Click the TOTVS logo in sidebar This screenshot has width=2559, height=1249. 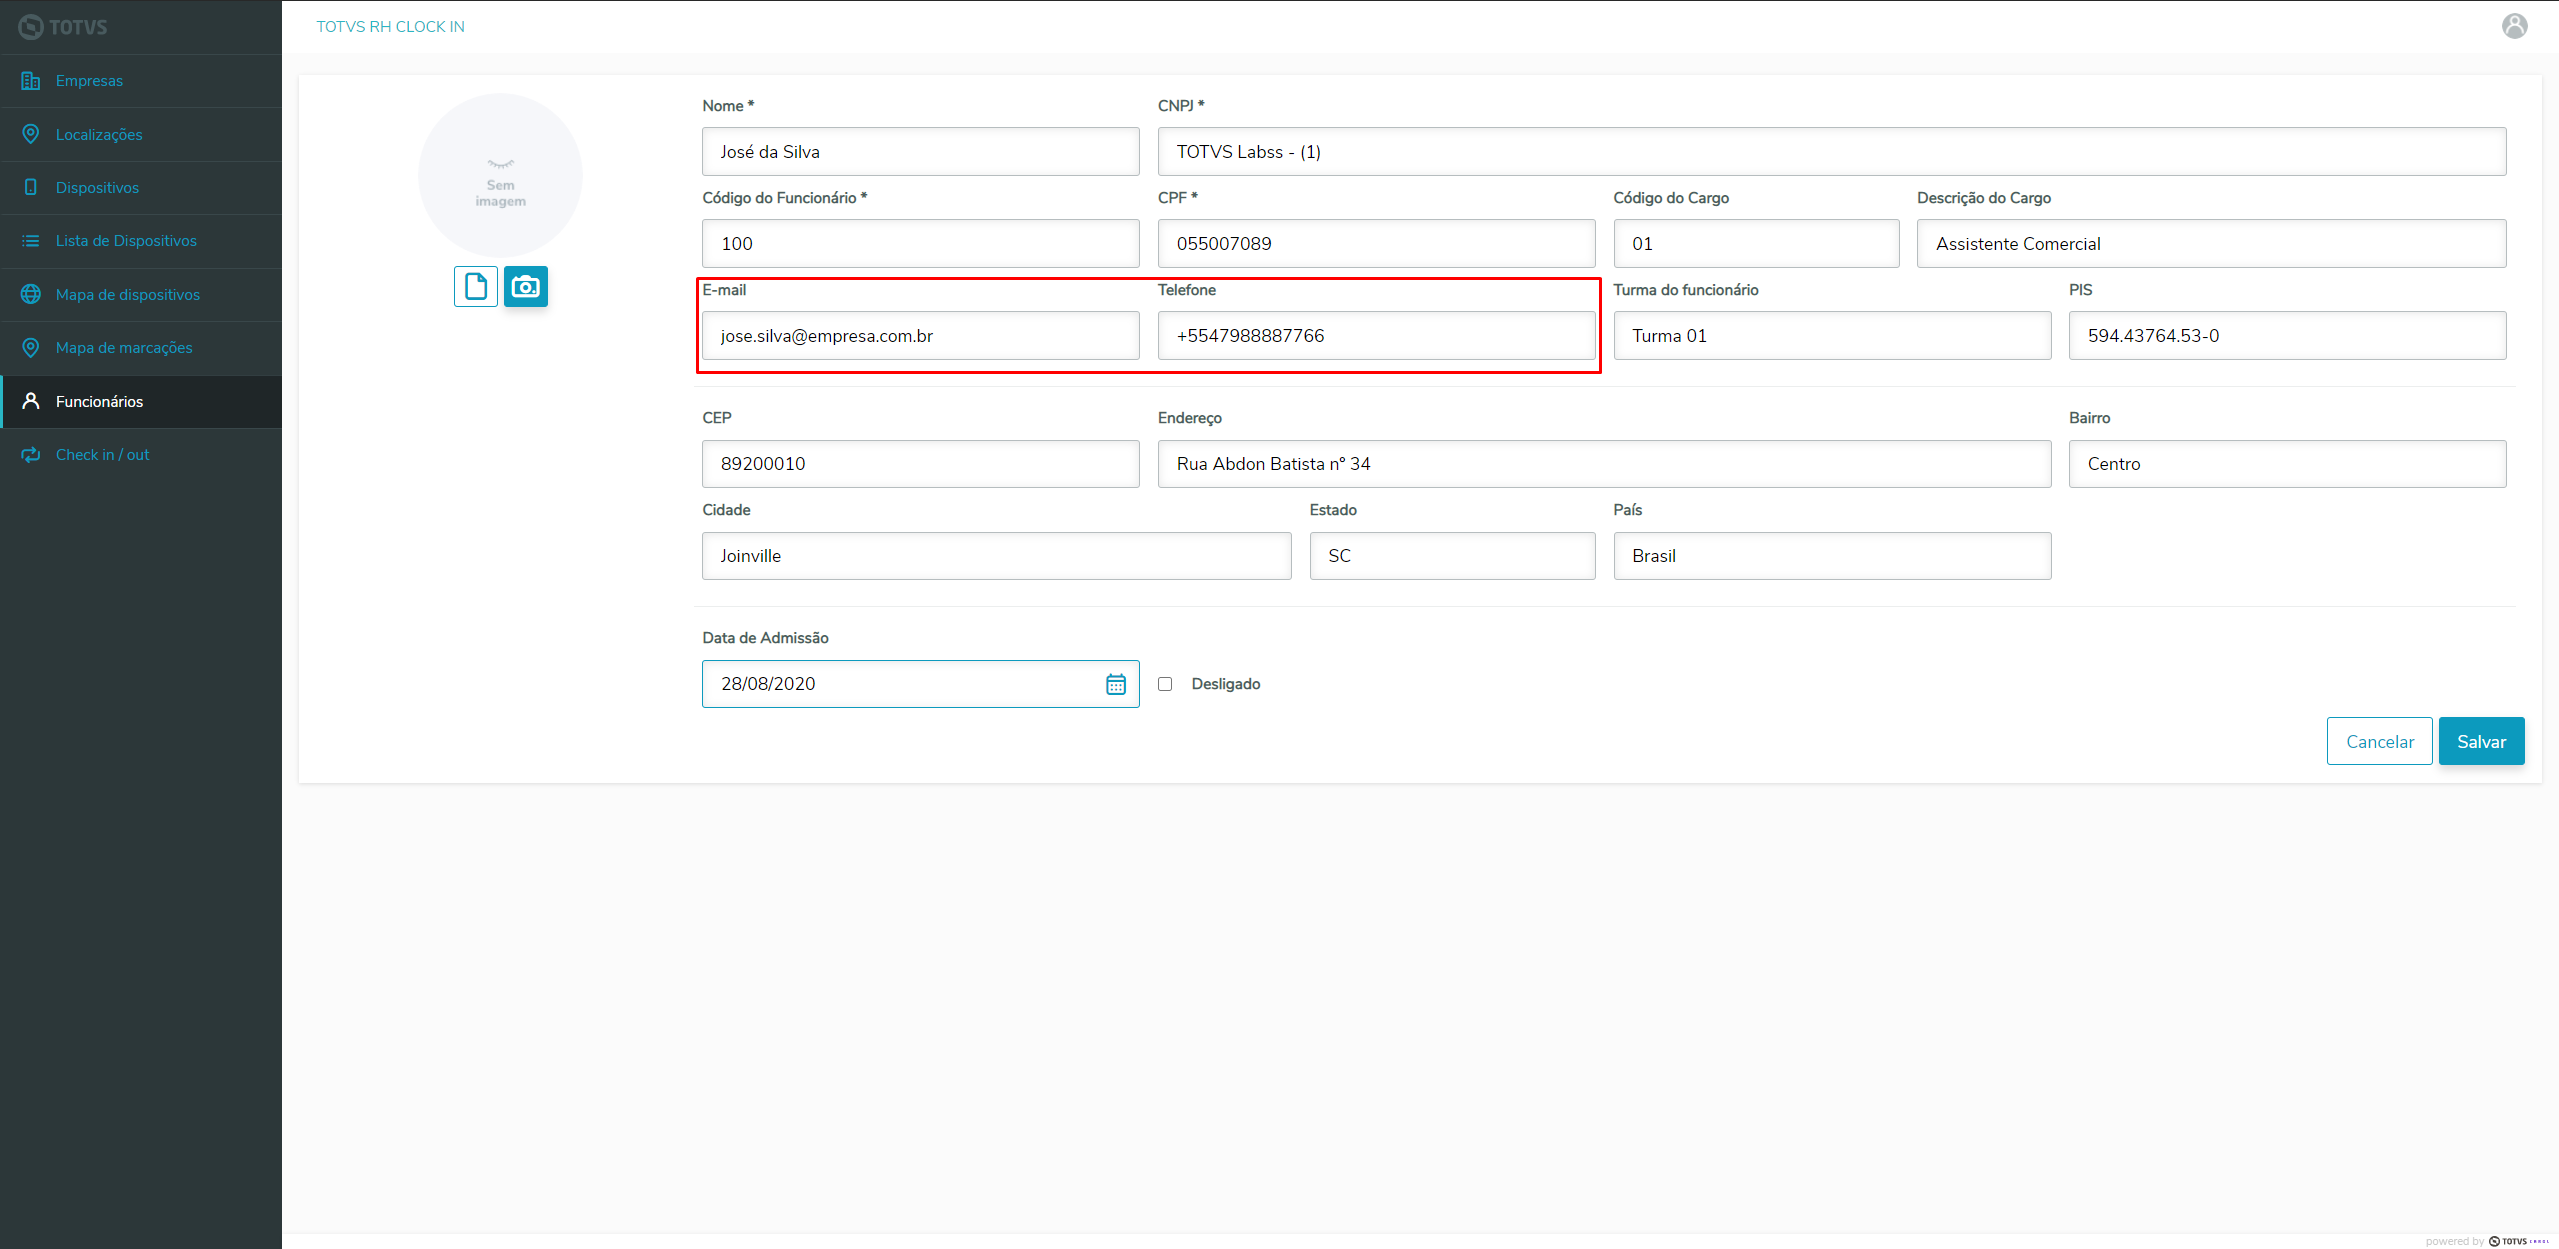coord(63,27)
